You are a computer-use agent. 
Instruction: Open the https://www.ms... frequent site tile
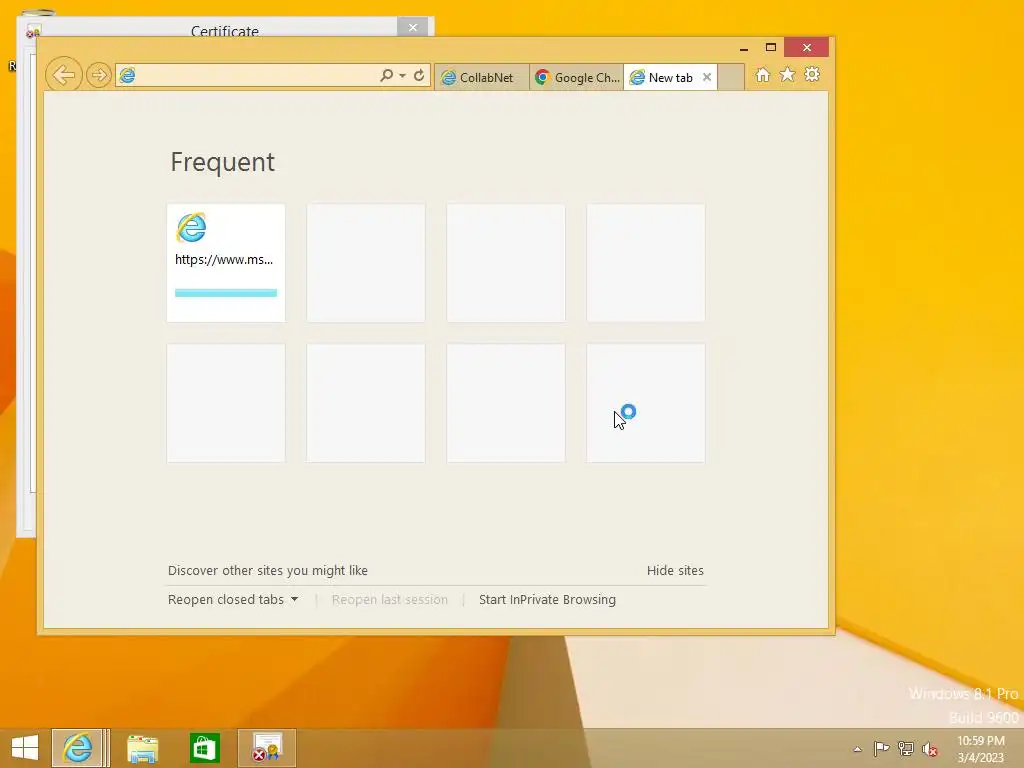[x=226, y=263]
